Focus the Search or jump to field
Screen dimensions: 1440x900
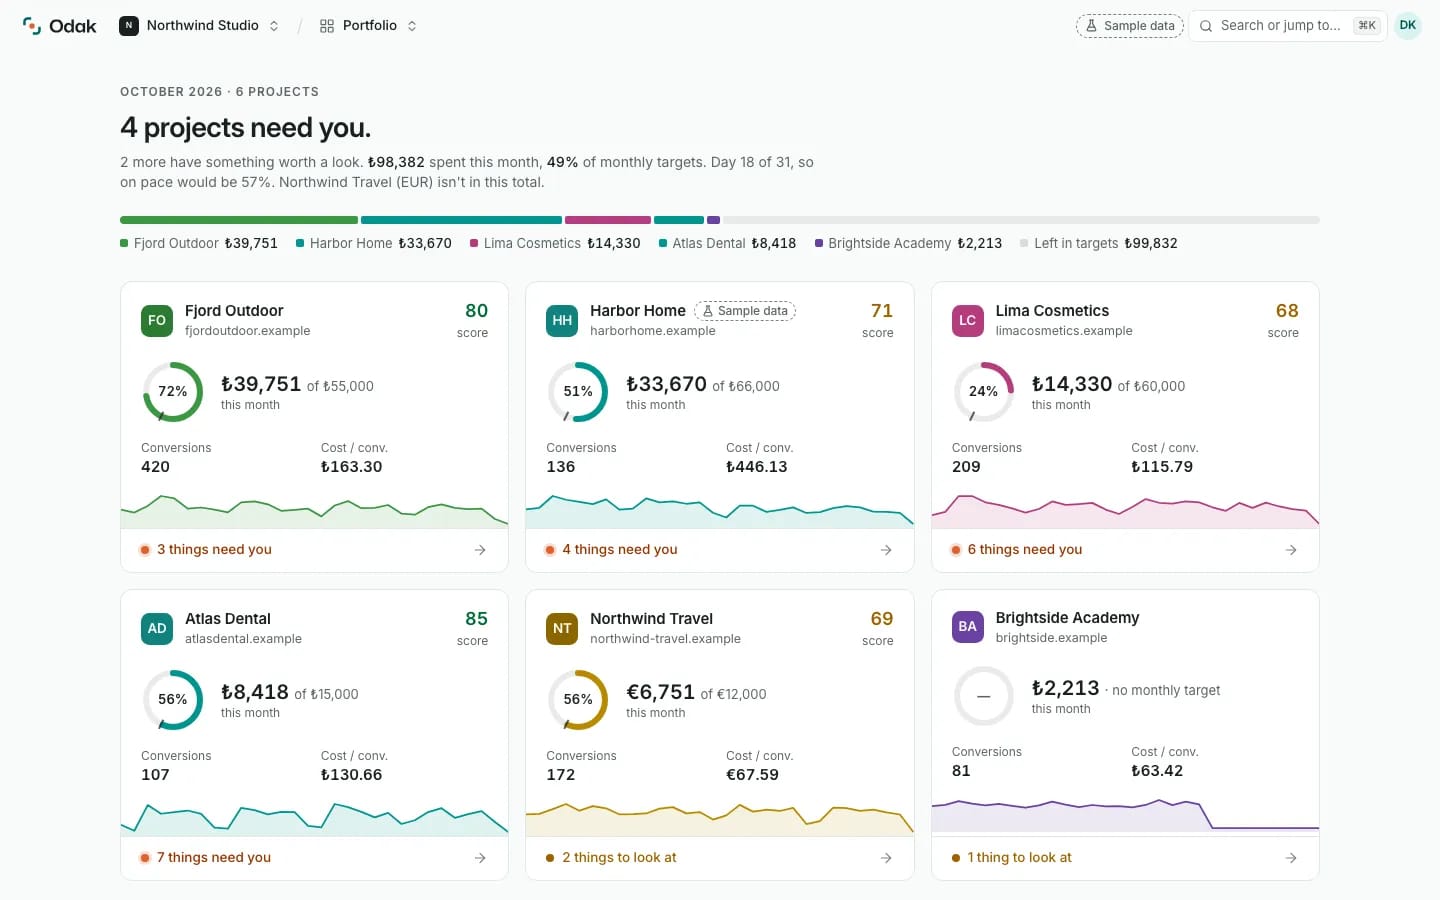[1288, 26]
